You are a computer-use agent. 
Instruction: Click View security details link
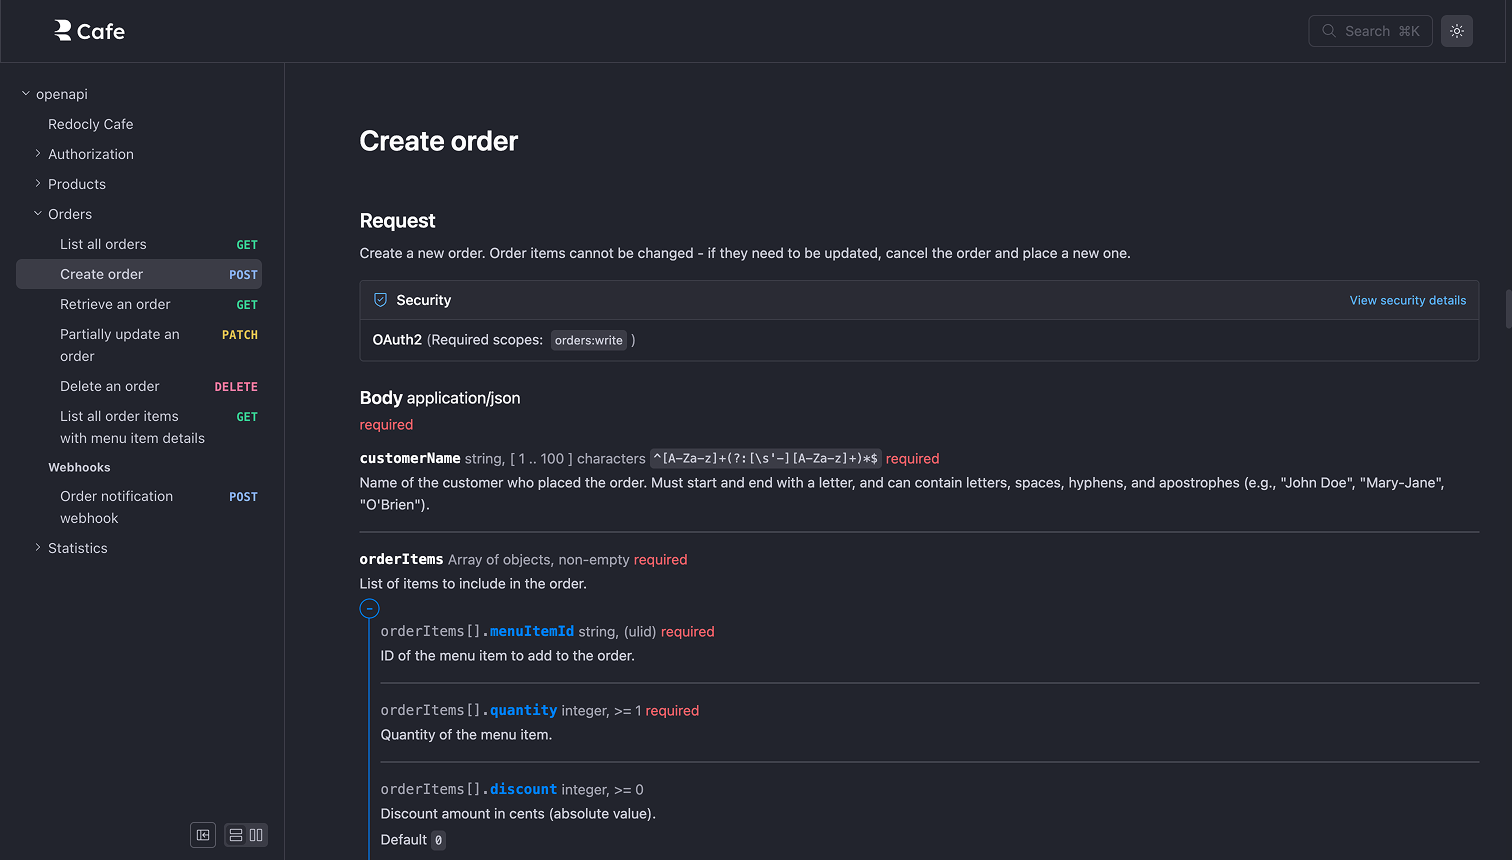1408,300
